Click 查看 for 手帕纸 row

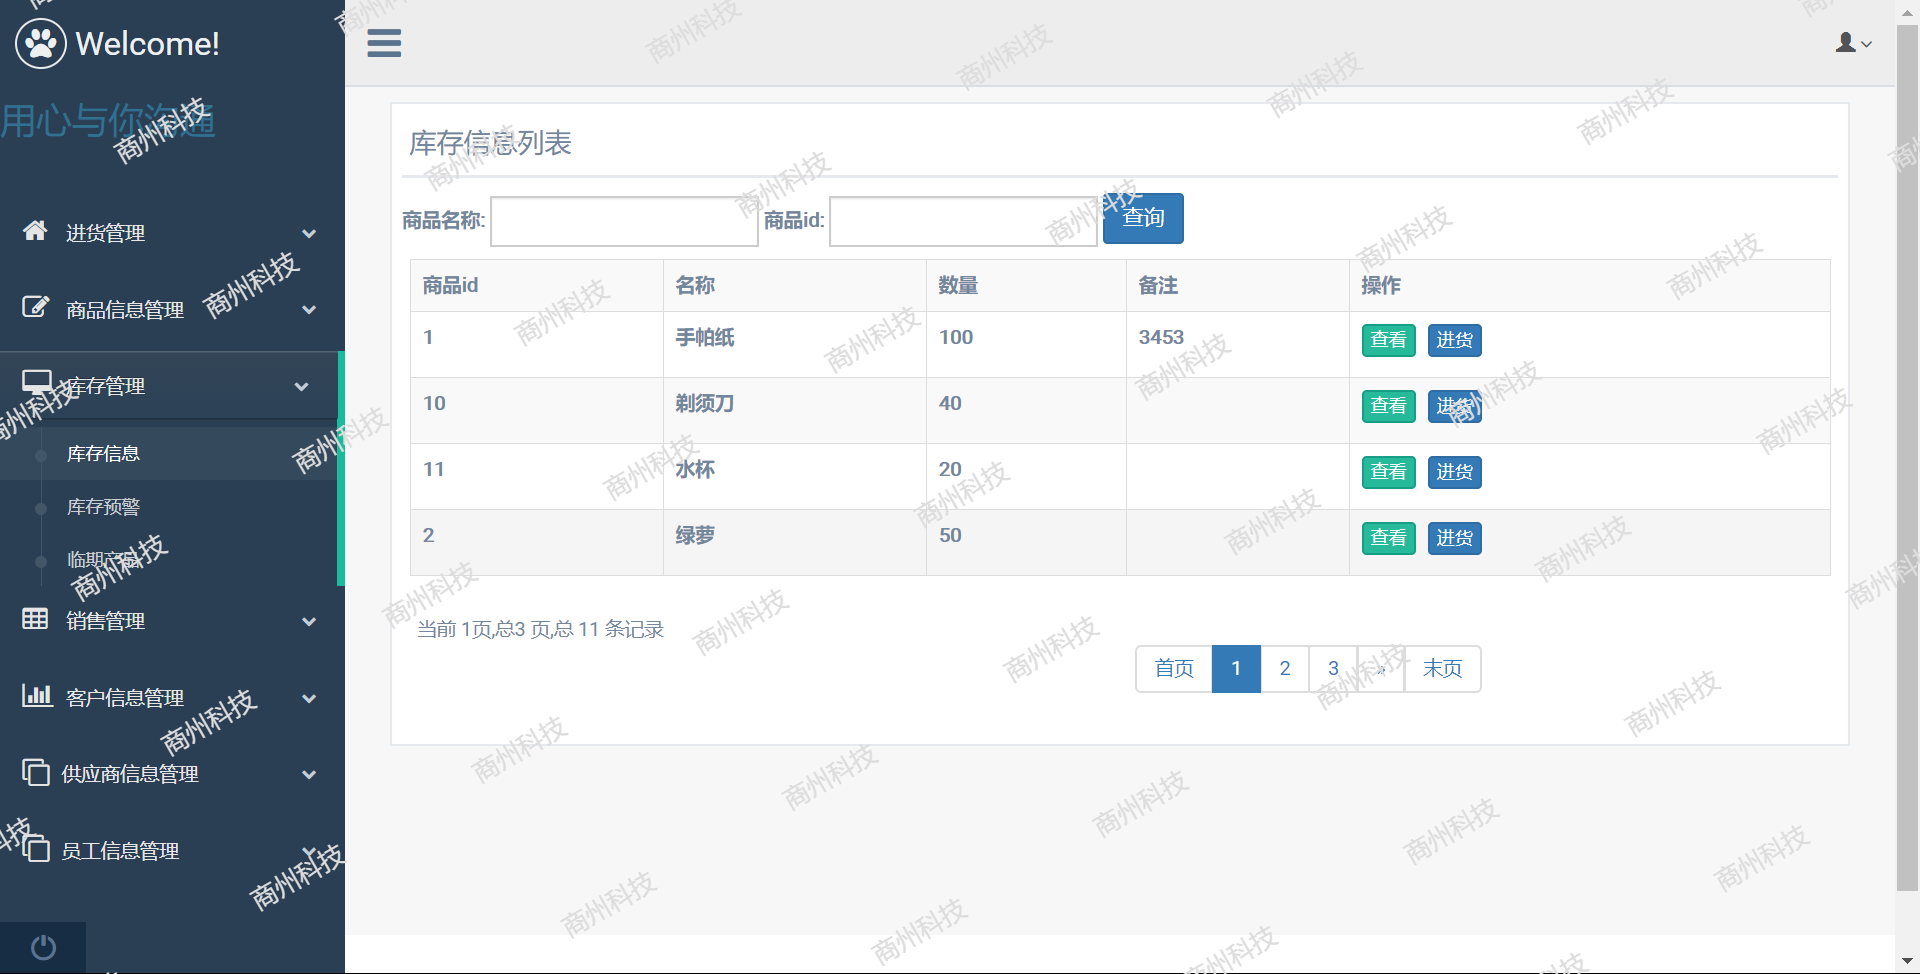[1388, 340]
